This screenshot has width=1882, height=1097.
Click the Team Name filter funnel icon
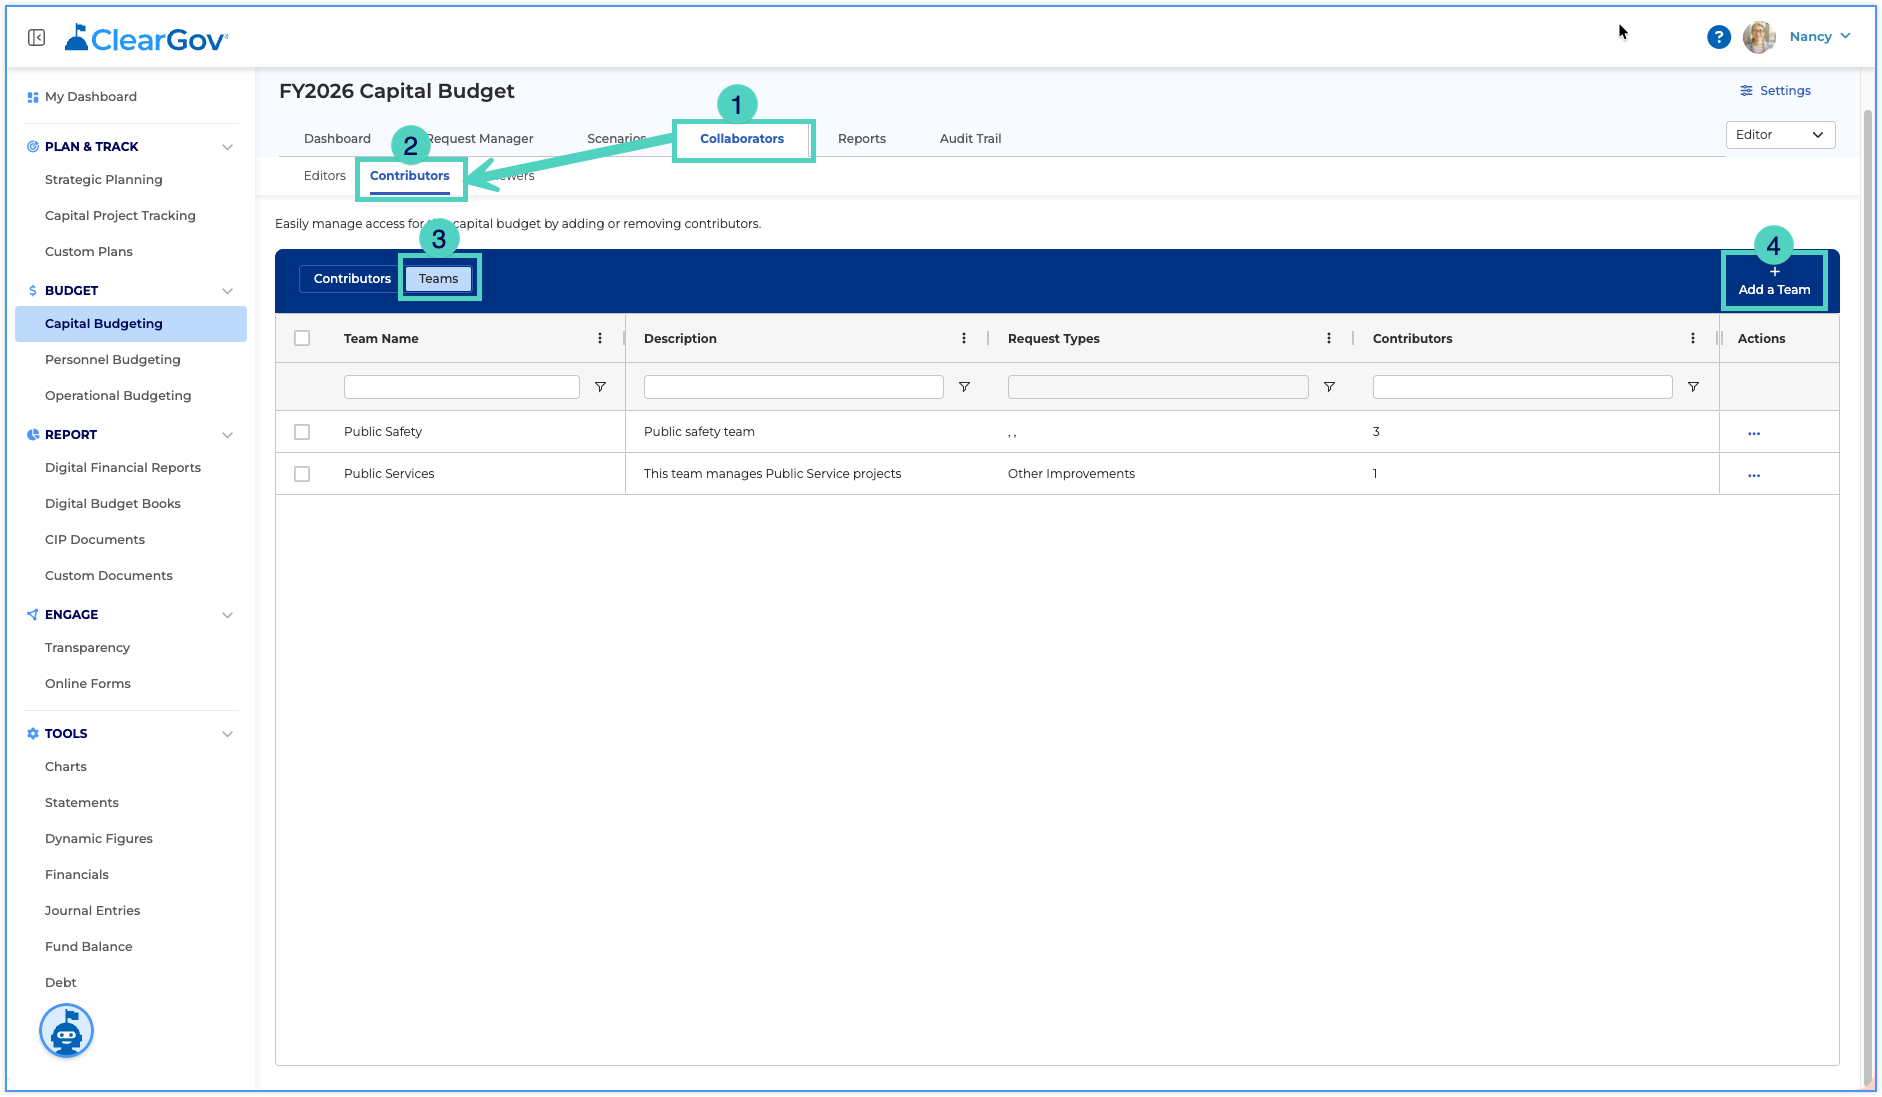(x=600, y=387)
